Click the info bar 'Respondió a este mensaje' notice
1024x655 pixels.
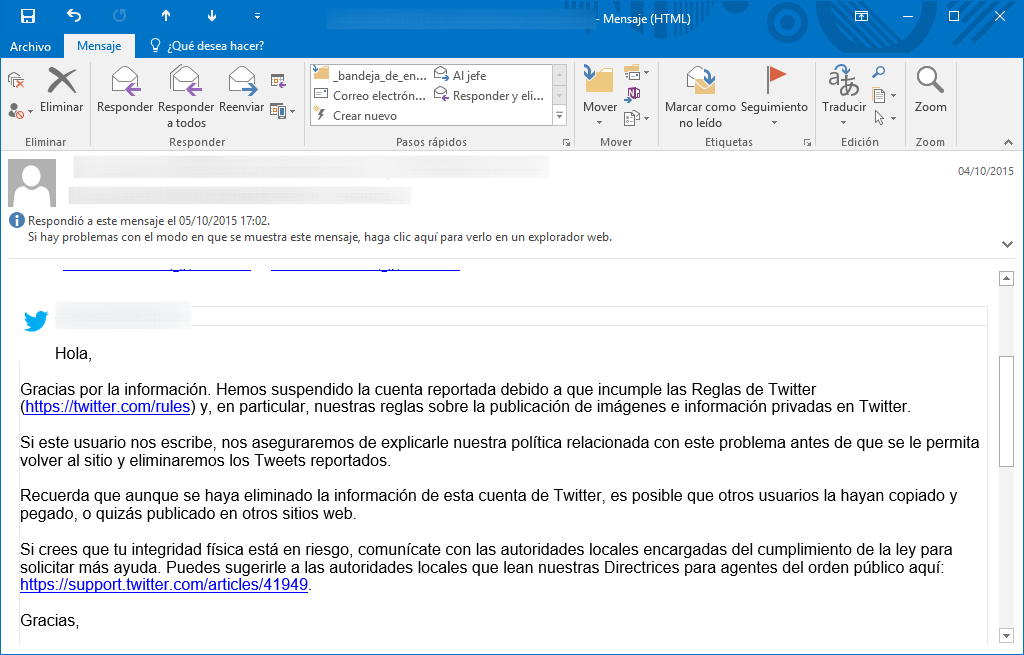click(149, 221)
